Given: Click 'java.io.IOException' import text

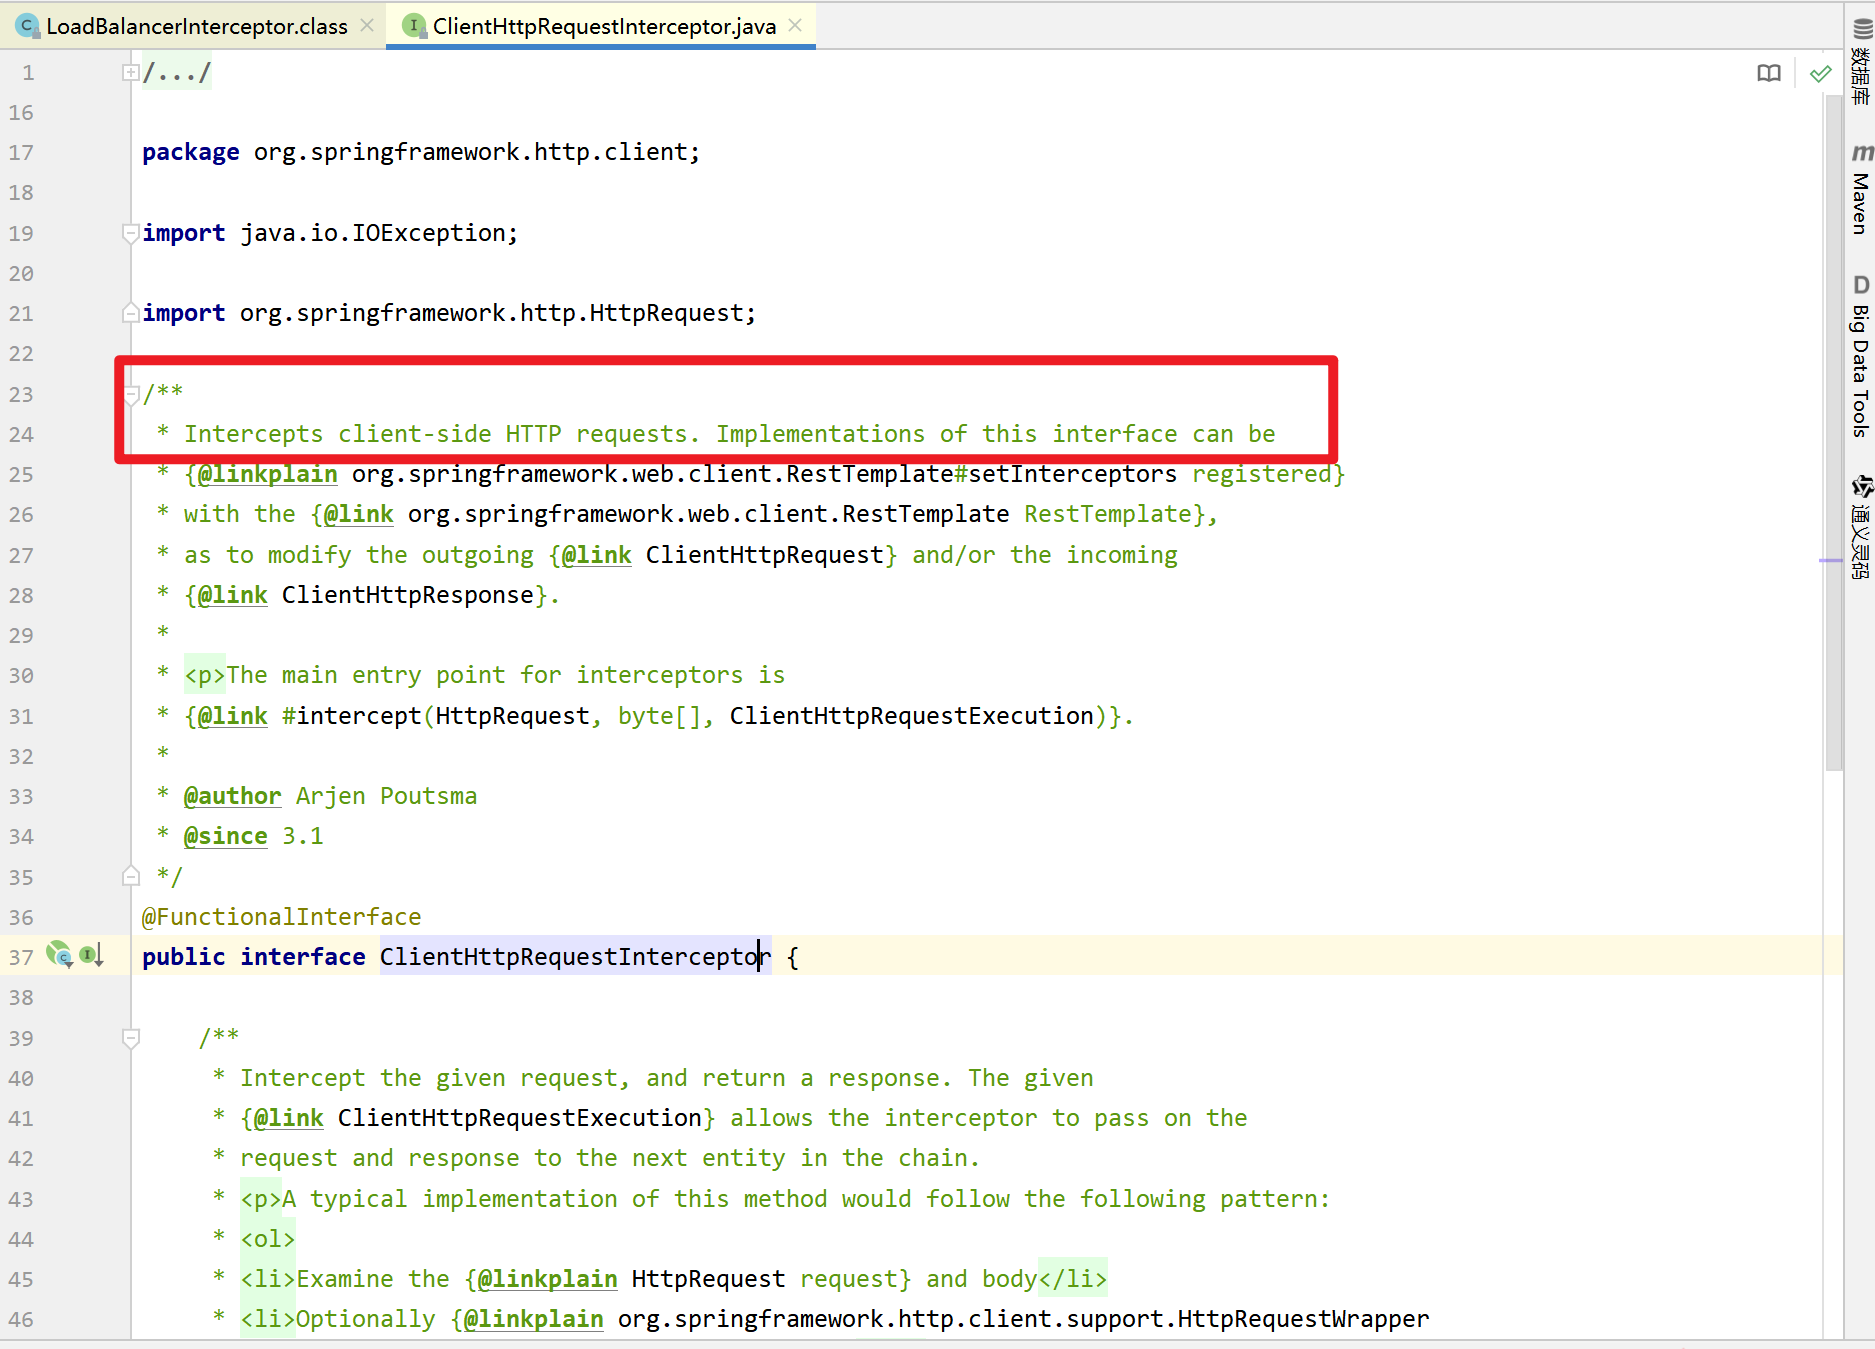Looking at the screenshot, I should pyautogui.click(x=372, y=233).
